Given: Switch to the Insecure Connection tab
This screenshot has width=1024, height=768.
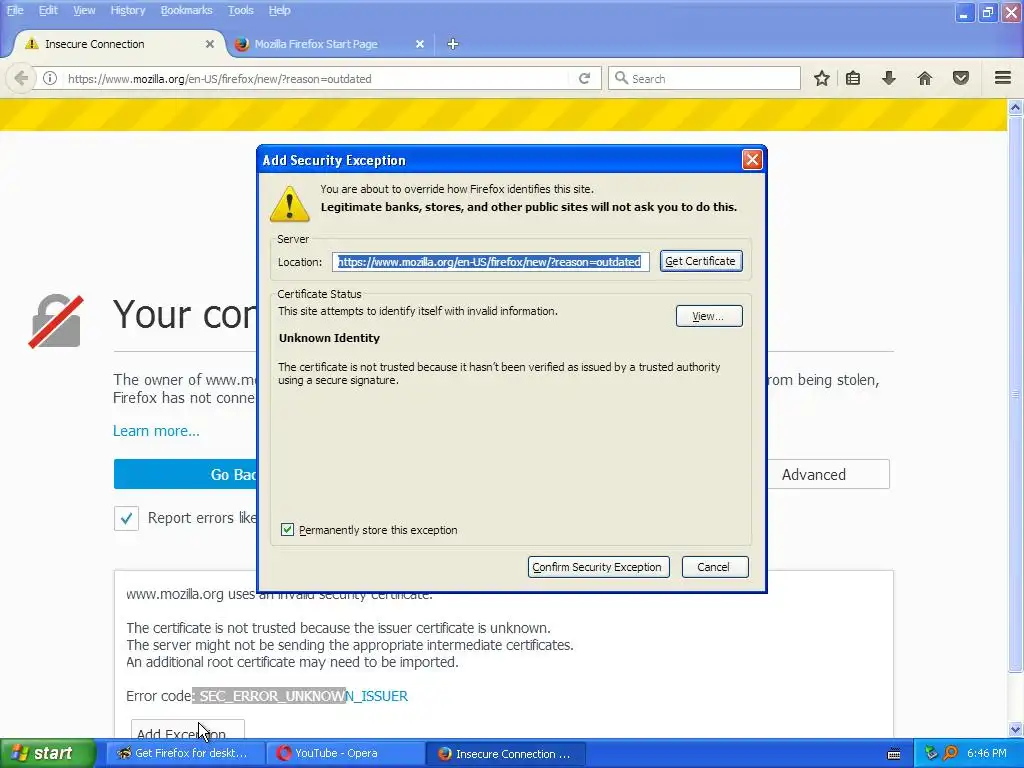Looking at the screenshot, I should click(x=118, y=44).
